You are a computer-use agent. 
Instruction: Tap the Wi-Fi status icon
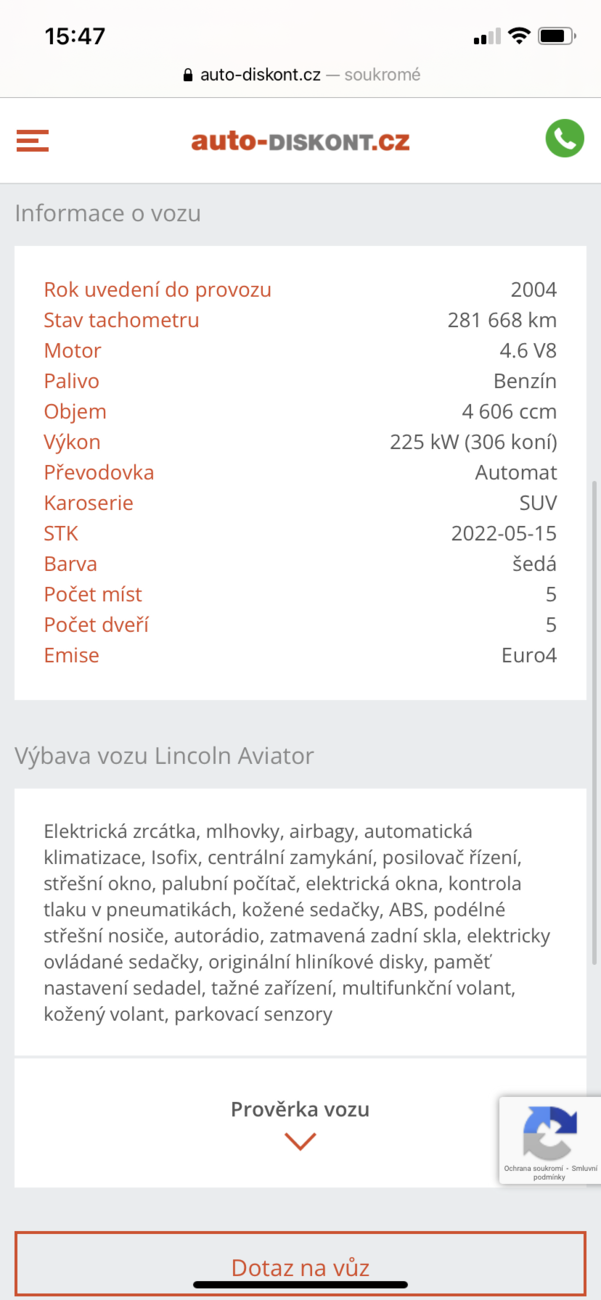(x=518, y=36)
